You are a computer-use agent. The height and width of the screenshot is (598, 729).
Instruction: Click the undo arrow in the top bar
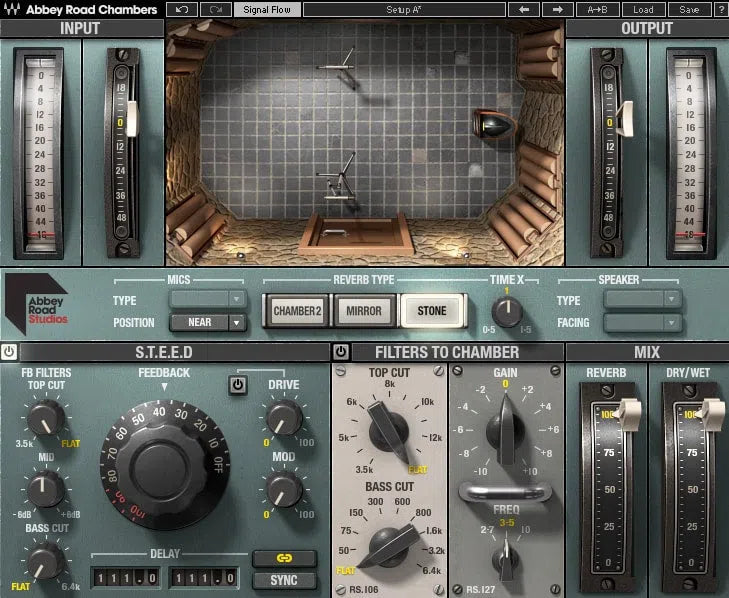pos(181,9)
